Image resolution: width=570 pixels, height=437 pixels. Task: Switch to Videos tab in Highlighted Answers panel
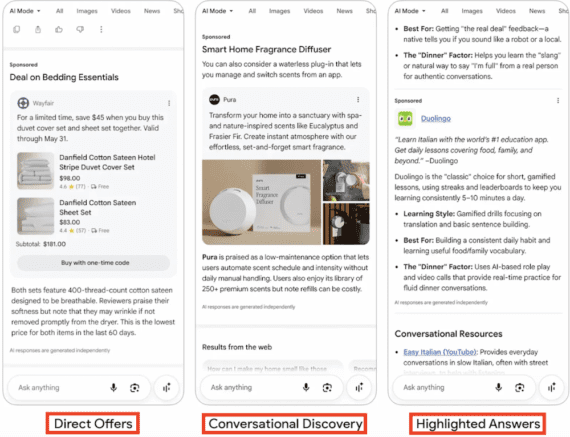click(506, 11)
